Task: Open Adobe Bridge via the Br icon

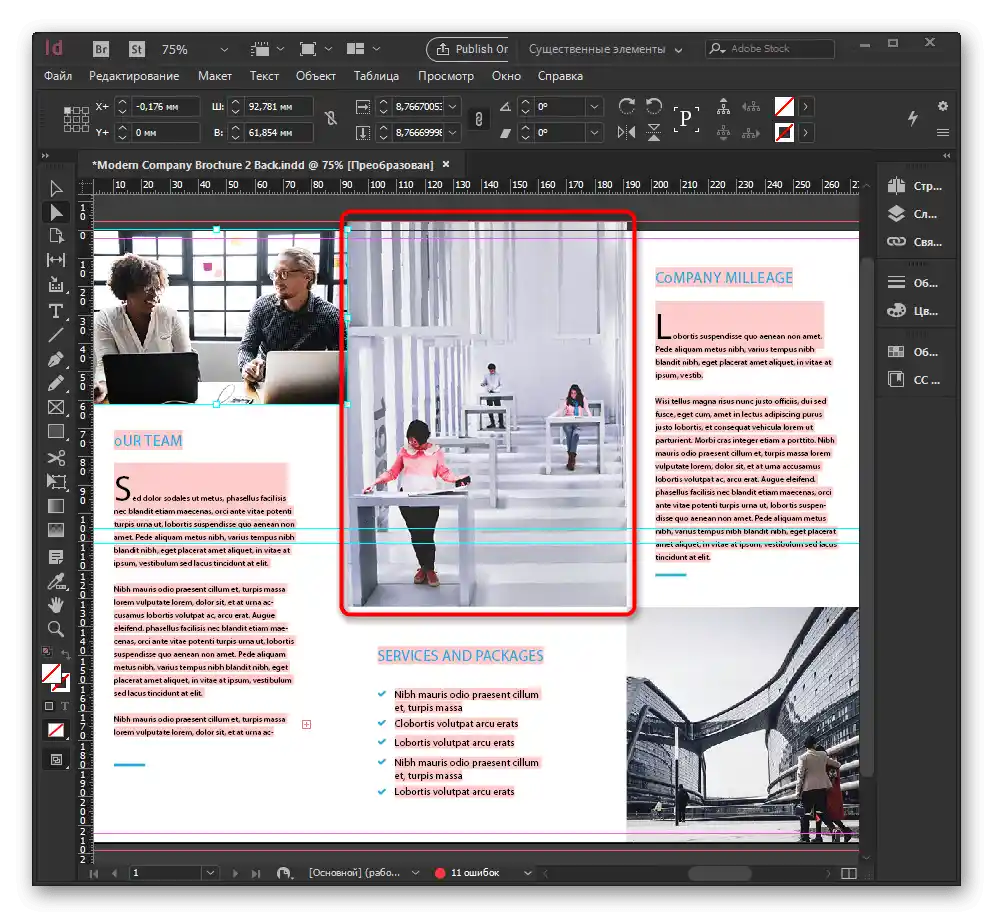Action: [x=102, y=49]
